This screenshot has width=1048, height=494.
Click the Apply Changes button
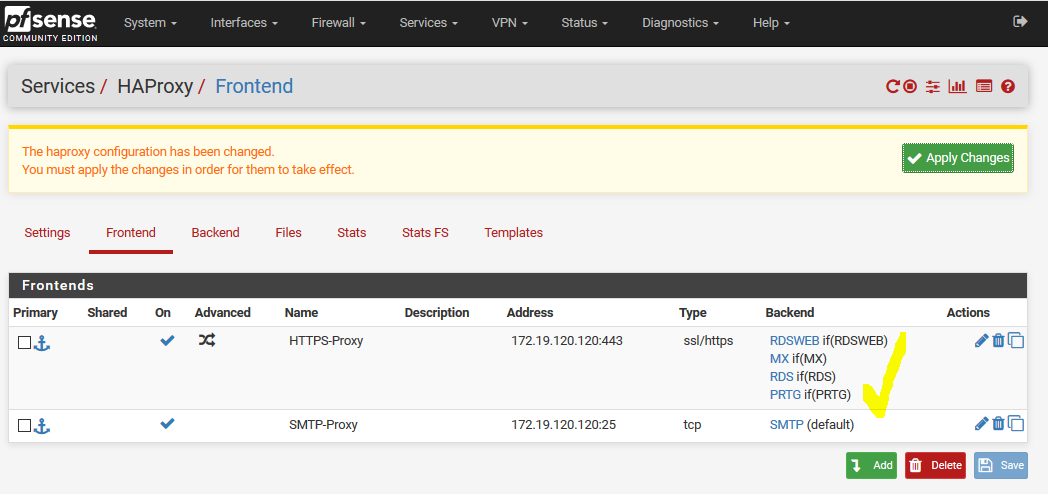[x=958, y=158]
